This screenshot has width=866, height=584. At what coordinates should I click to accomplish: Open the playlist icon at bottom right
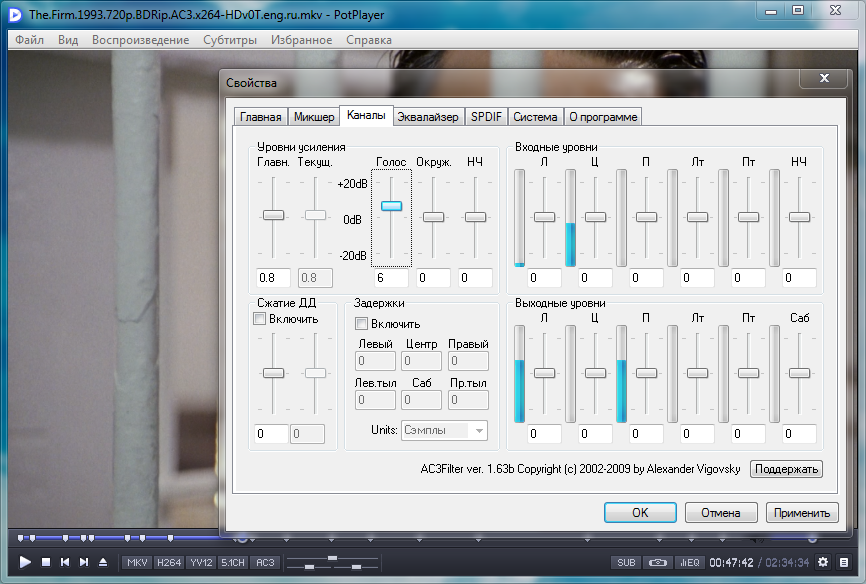click(844, 562)
